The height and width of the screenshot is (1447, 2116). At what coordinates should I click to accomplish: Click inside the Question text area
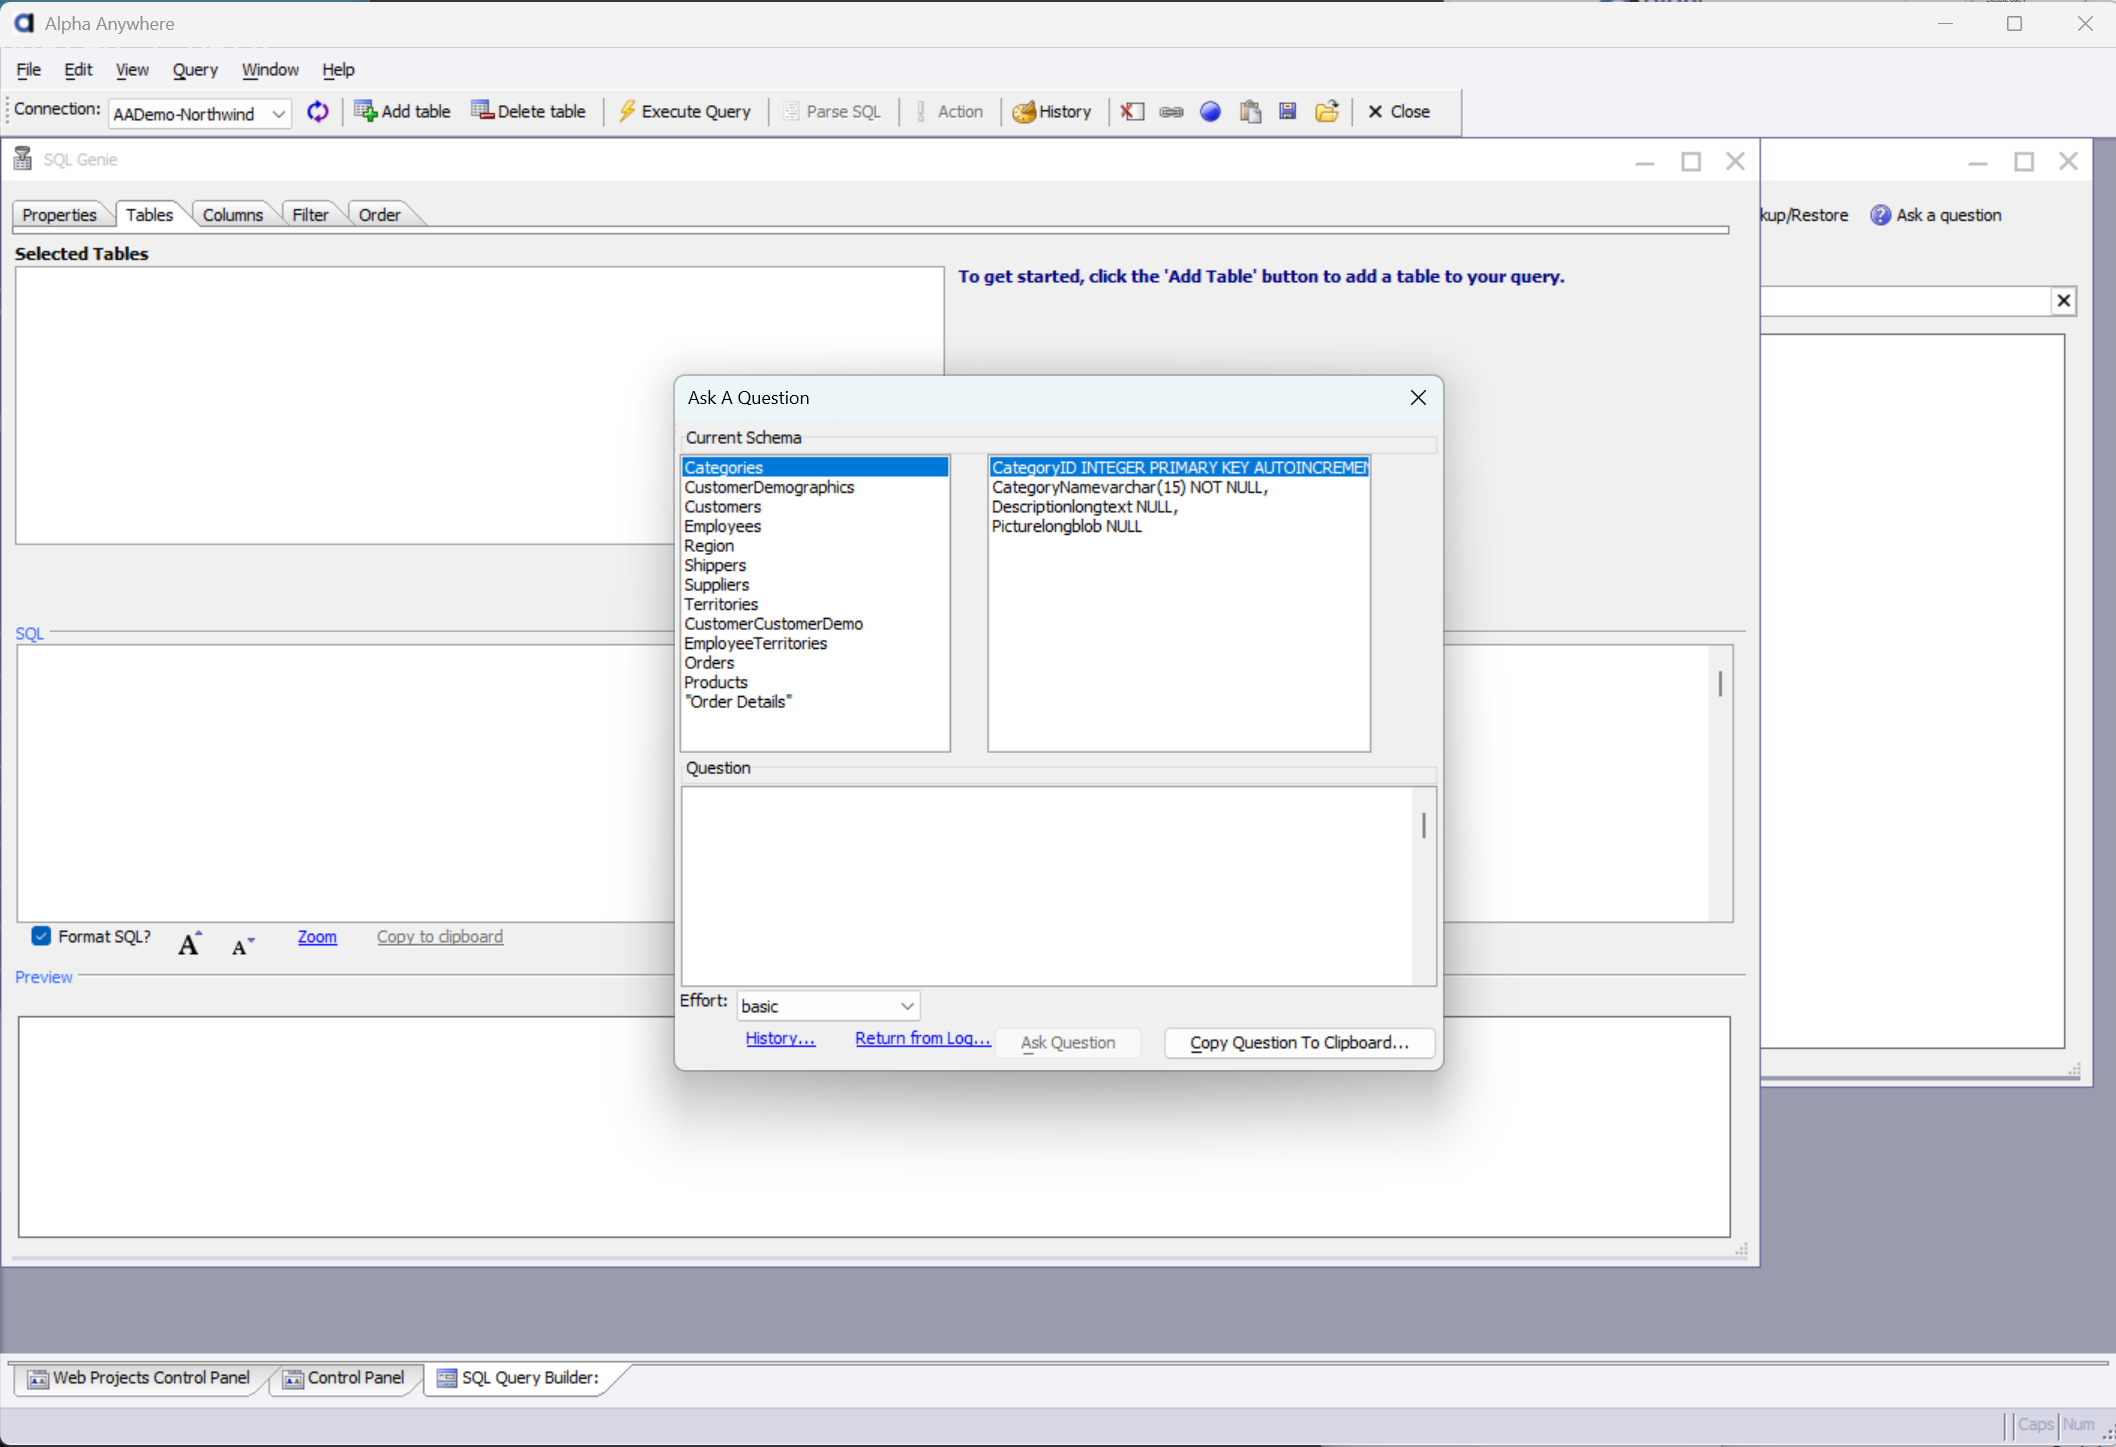click(x=1047, y=886)
